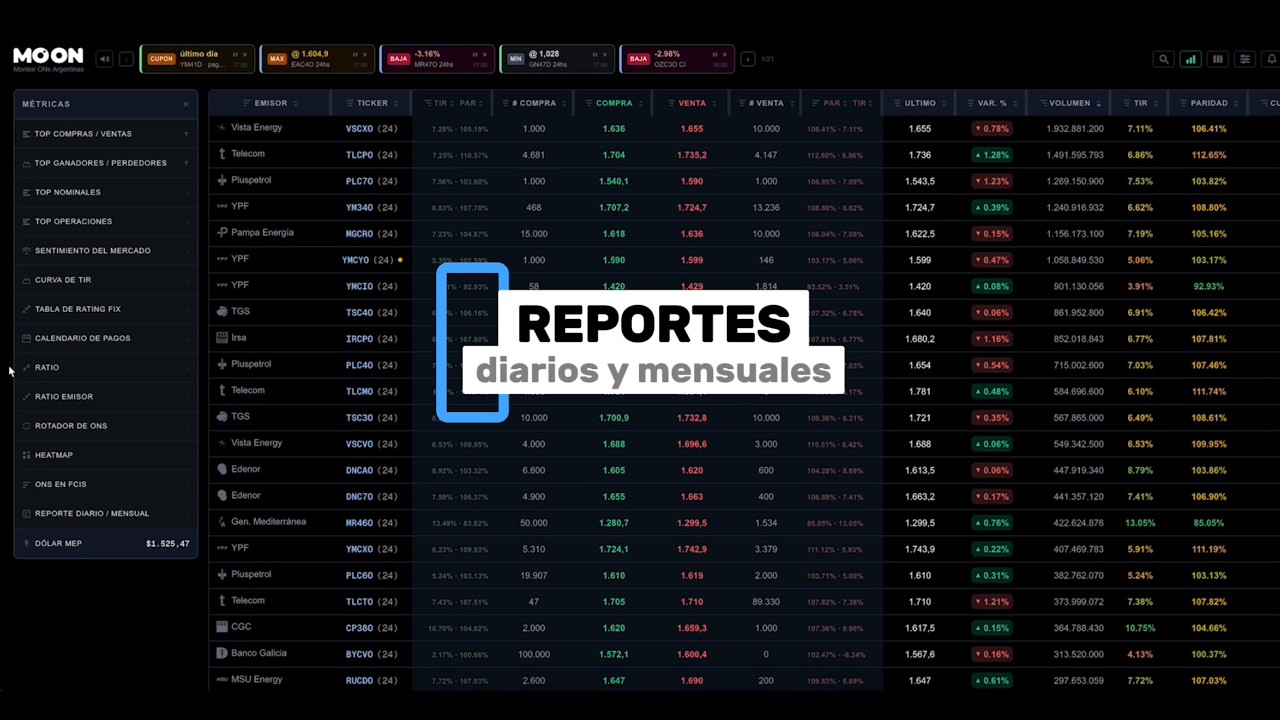Viewport: 1280px width, 720px height.
Task: Sort by red Venta price column
Action: pyautogui.click(x=692, y=103)
